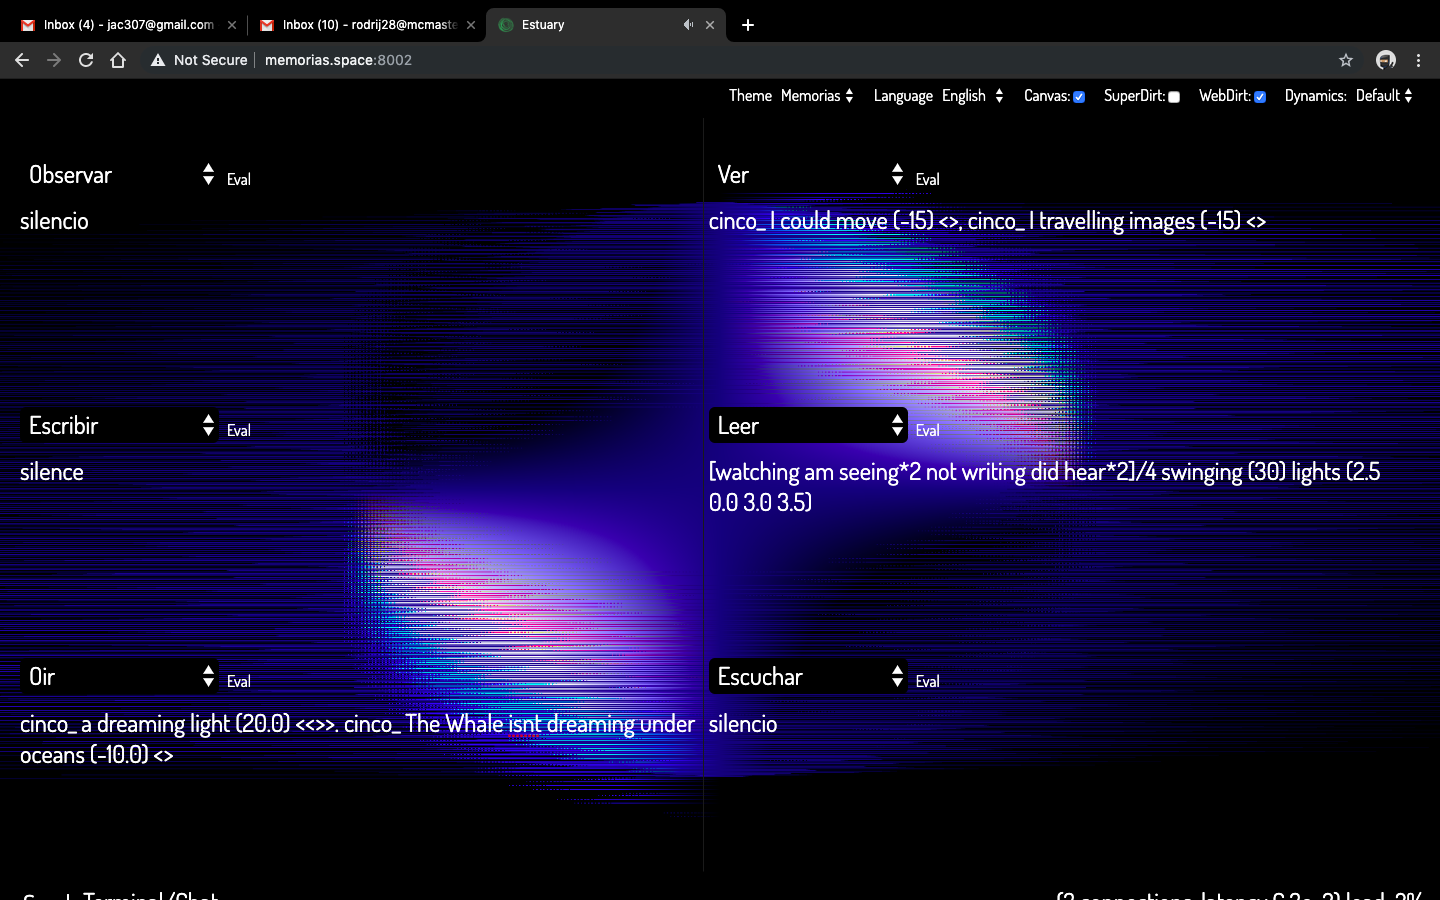Open the Chrome profile avatar

coord(1386,60)
